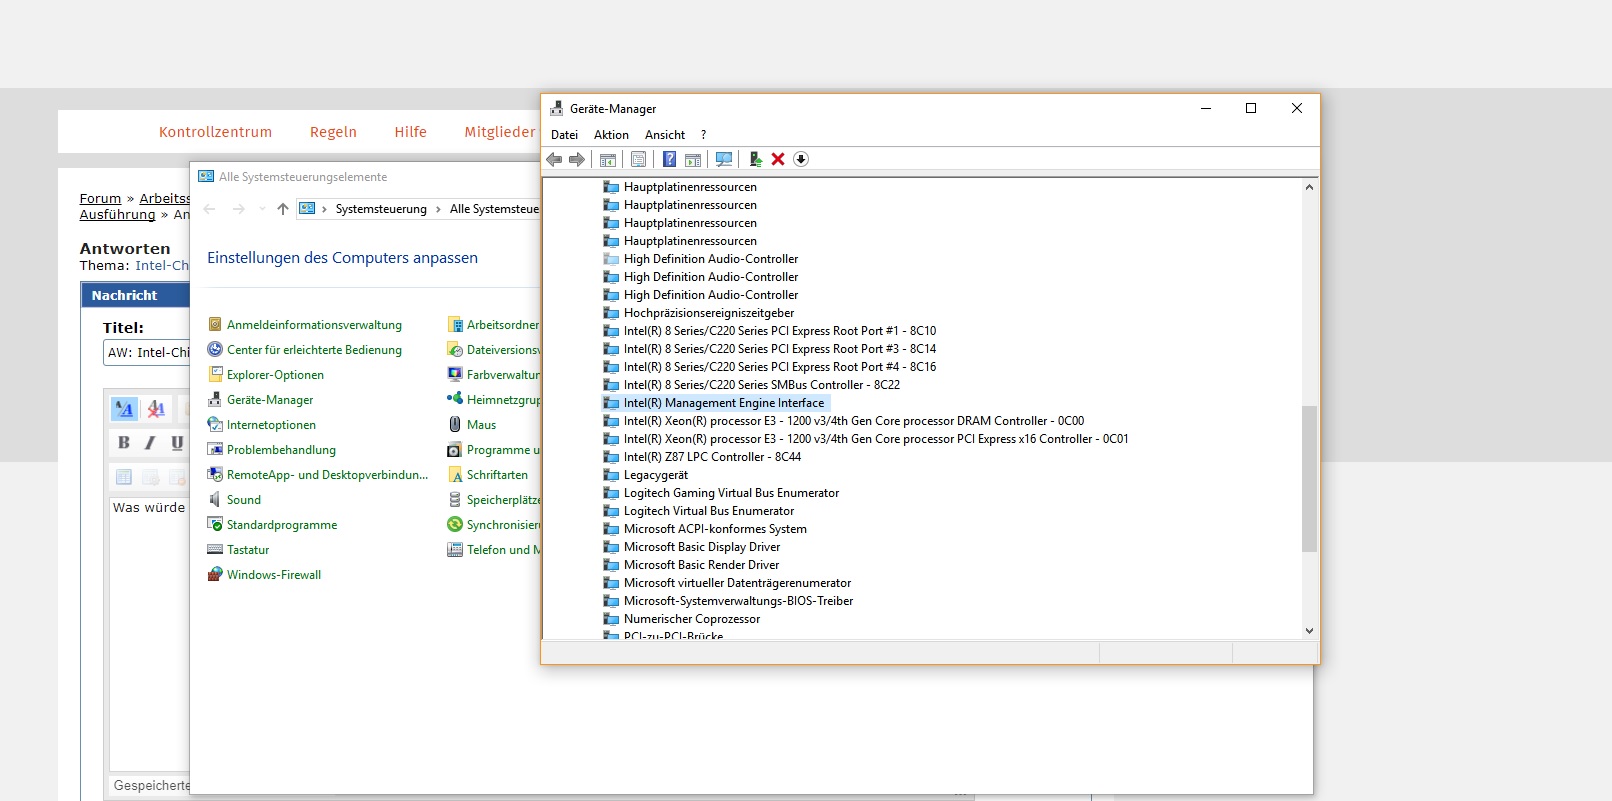Click icon of Logitech Virtual Bus Enumerator
Image resolution: width=1612 pixels, height=801 pixels.
[x=611, y=511]
